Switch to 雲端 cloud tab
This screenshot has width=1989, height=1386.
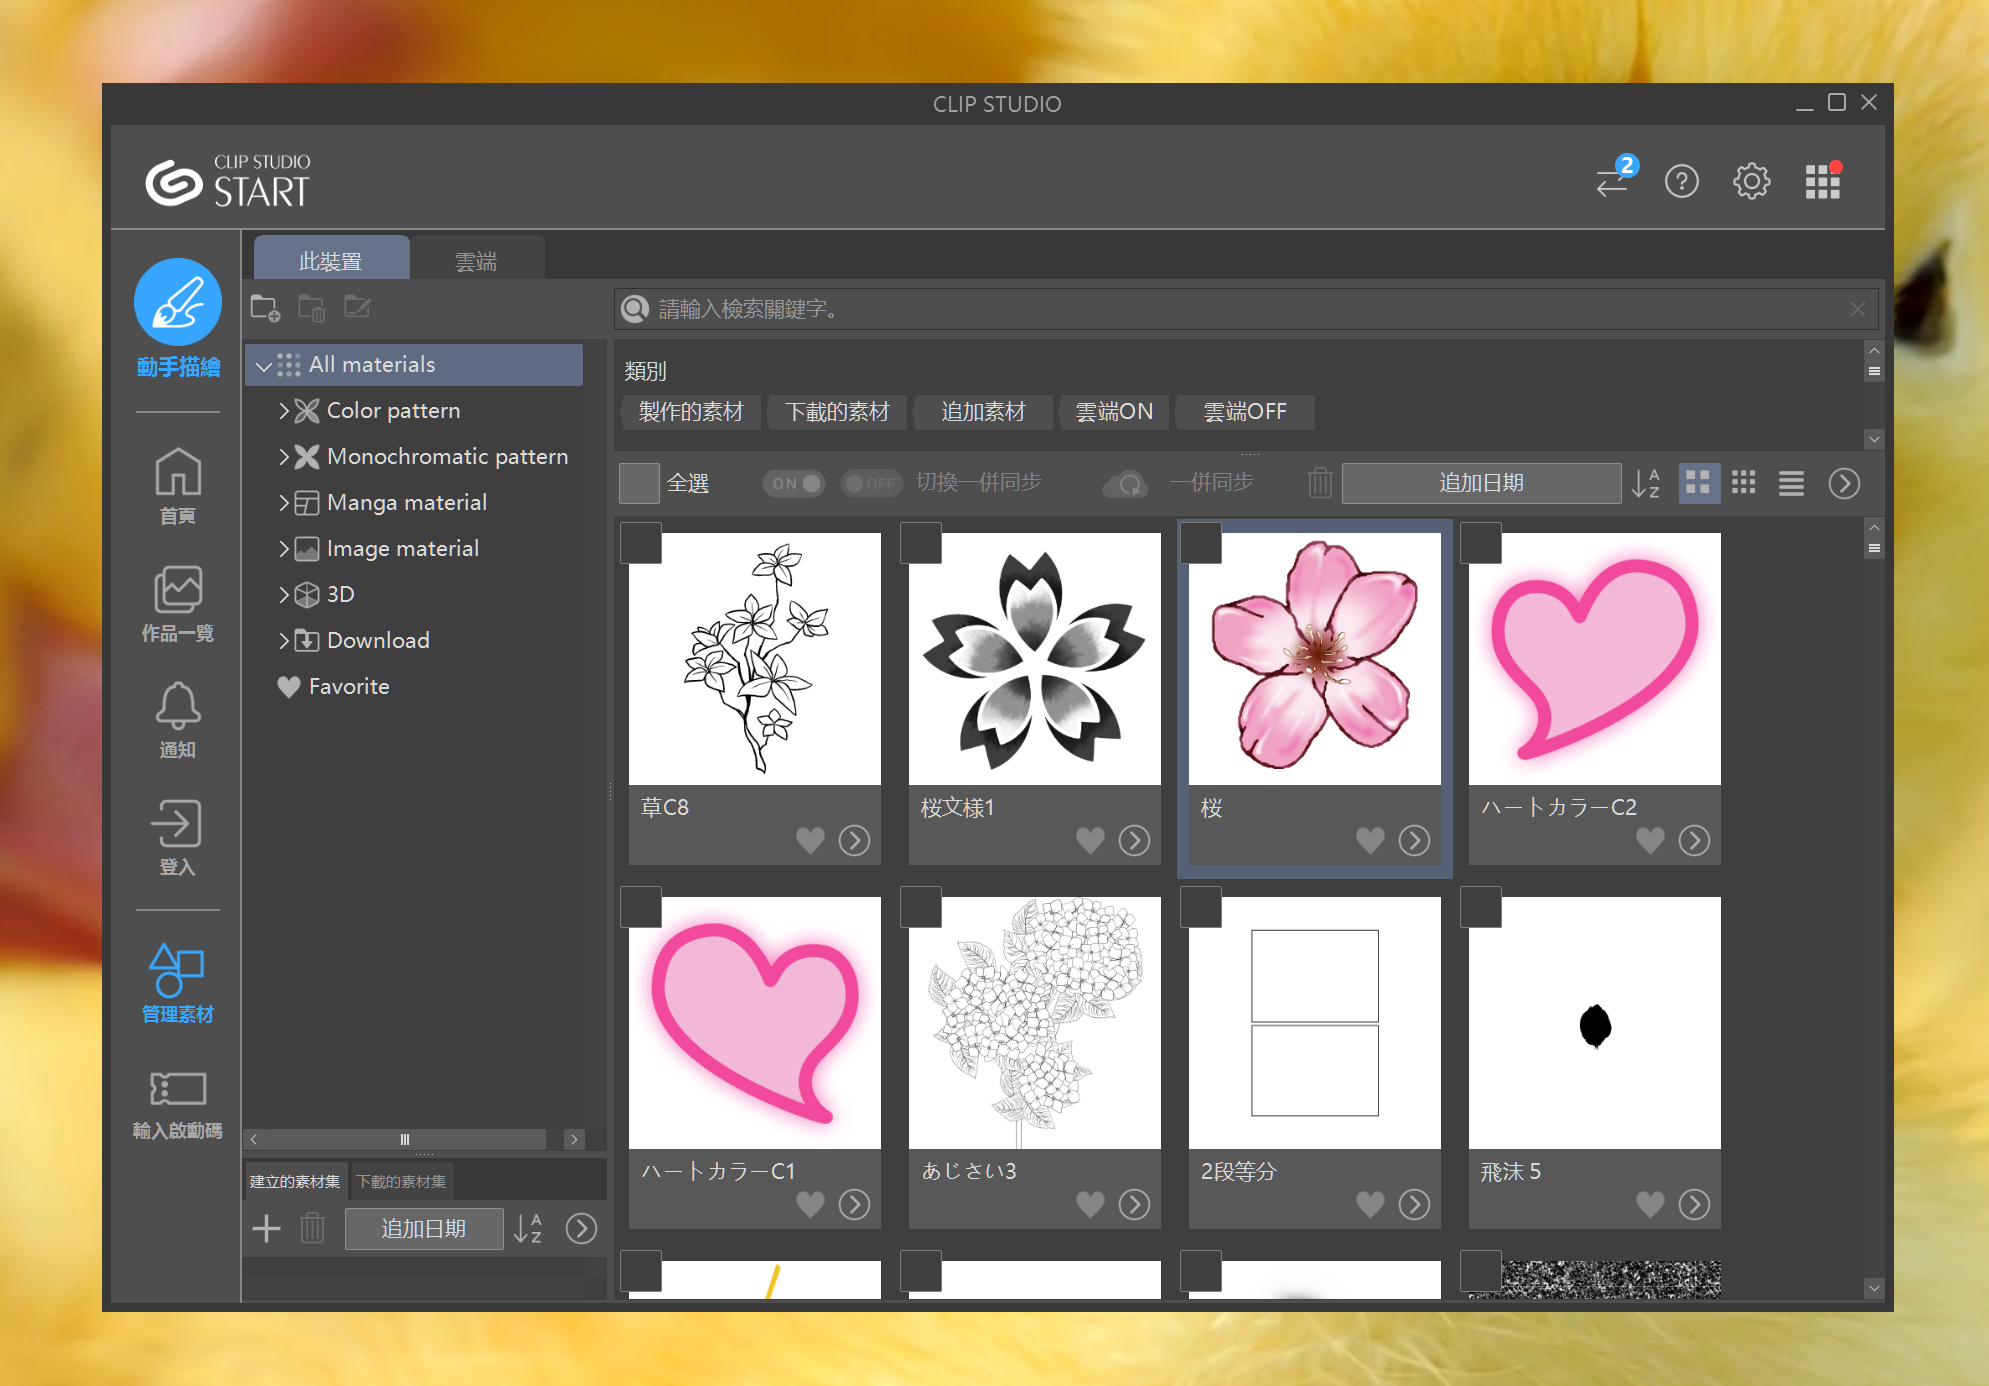click(476, 260)
